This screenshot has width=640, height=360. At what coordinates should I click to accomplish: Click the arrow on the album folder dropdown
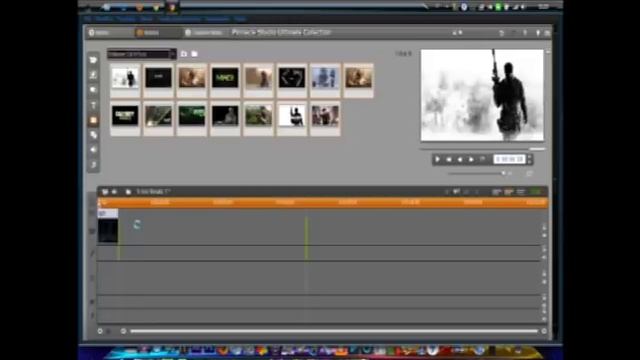(x=173, y=54)
